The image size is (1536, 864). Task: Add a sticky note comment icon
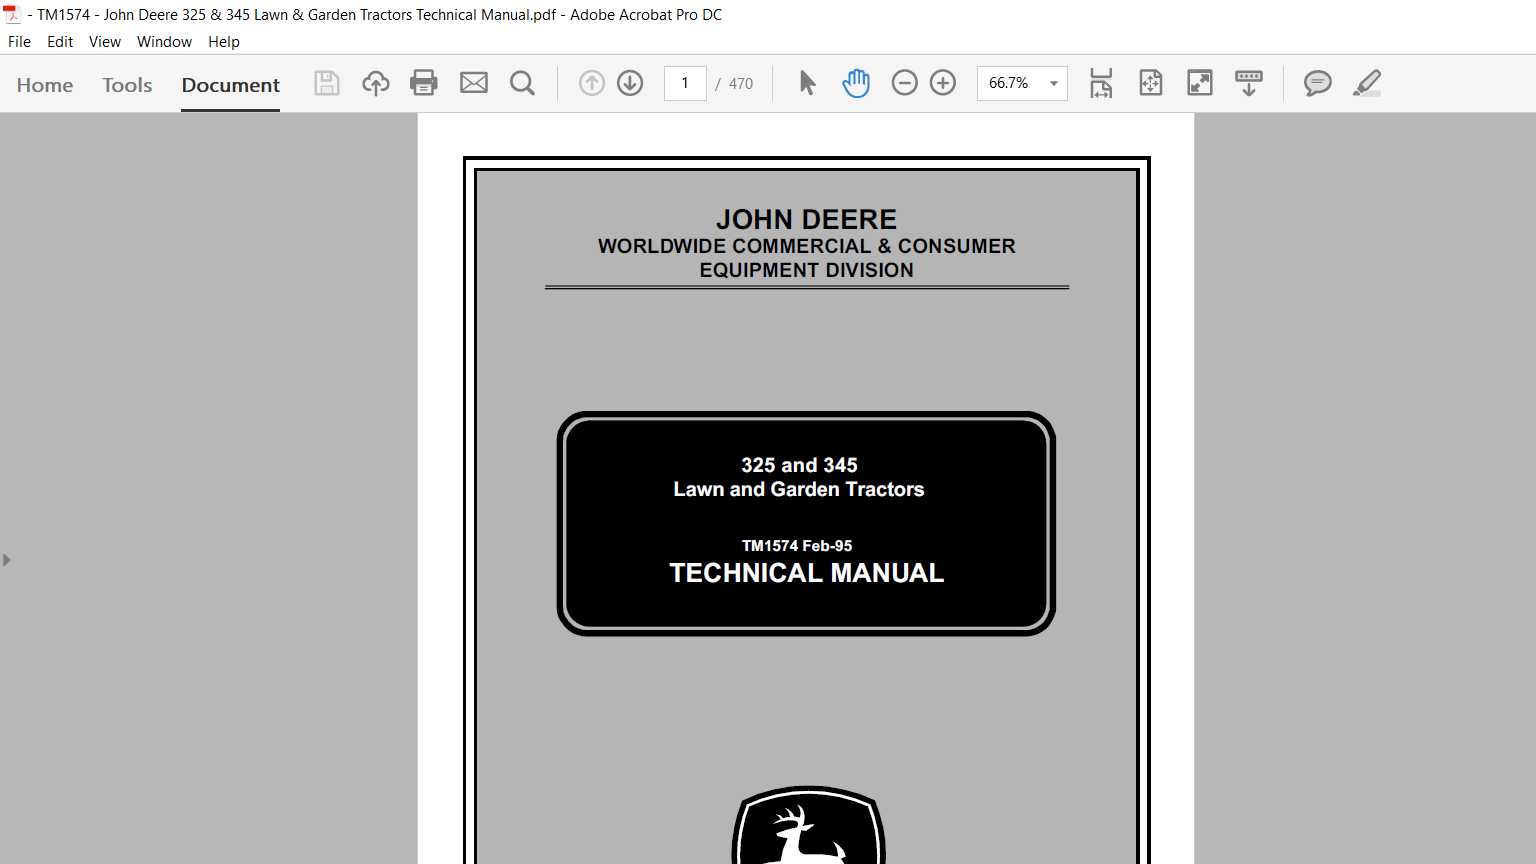point(1318,83)
